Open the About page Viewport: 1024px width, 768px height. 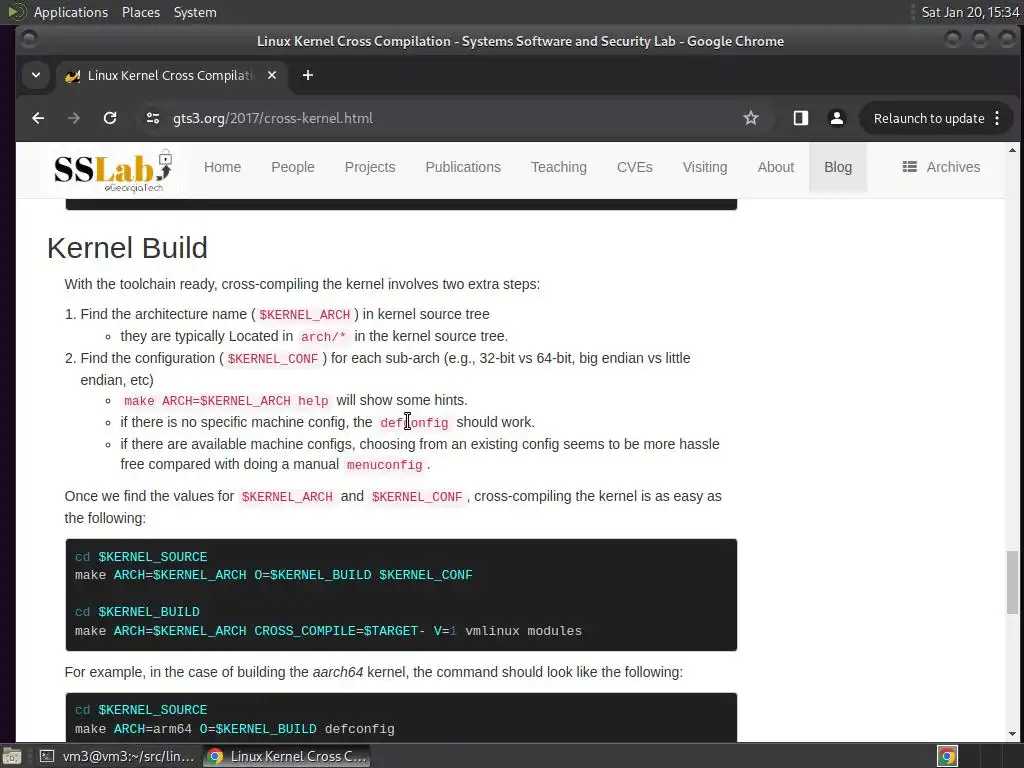pyautogui.click(x=775, y=167)
